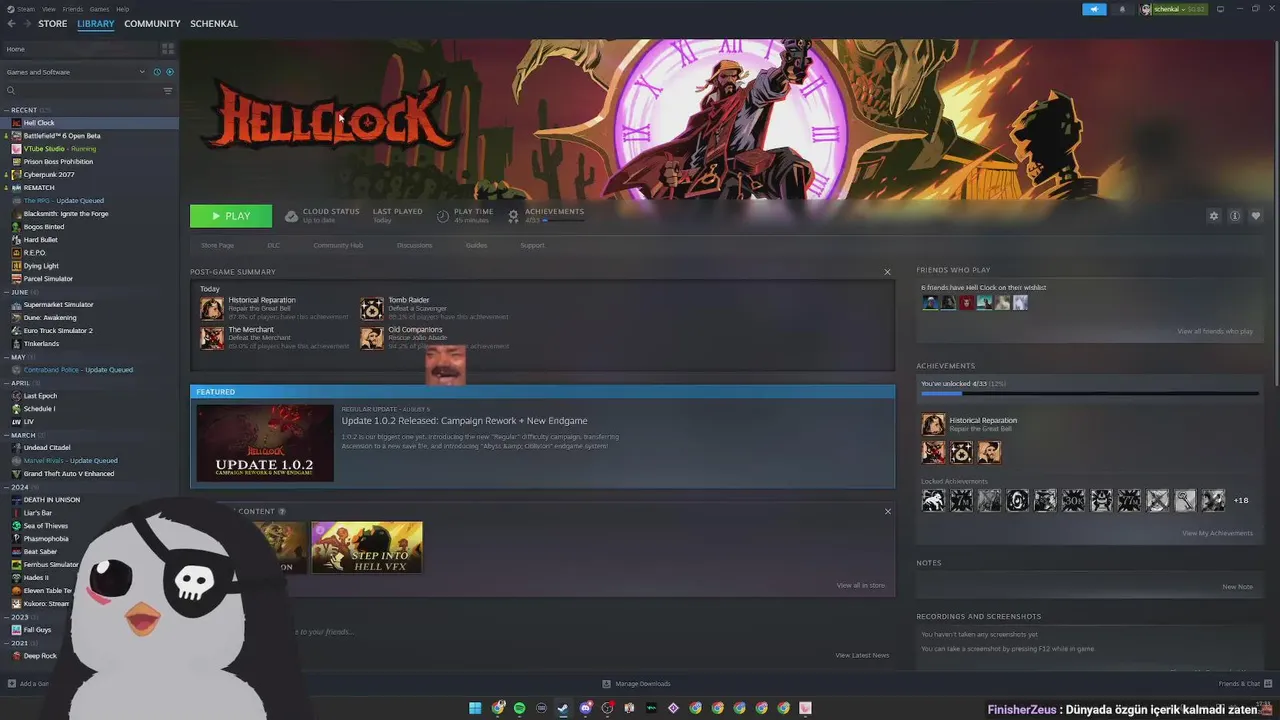Click View all friends who play
Screen dimensions: 1280x720
(x=1215, y=331)
